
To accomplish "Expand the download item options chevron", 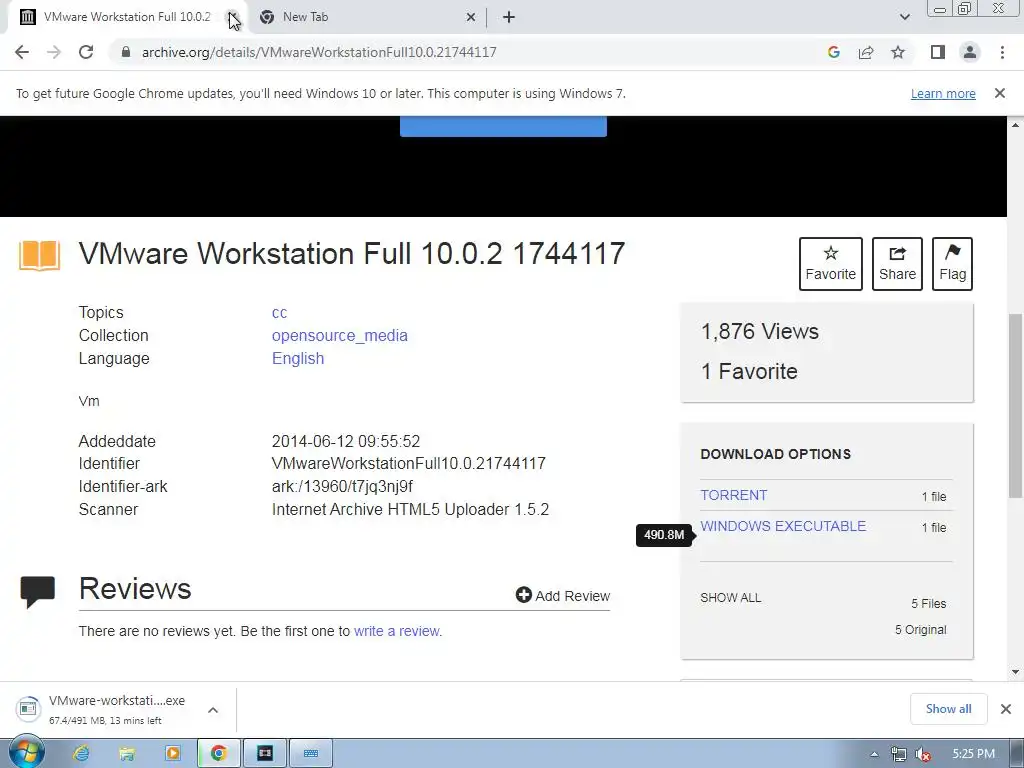I will pyautogui.click(x=213, y=710).
